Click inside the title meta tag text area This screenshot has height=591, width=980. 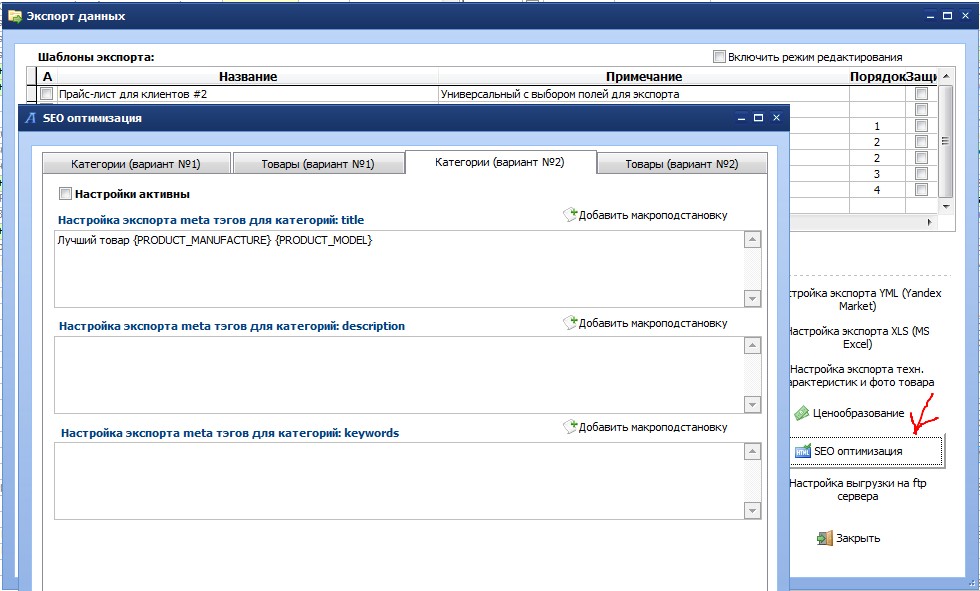[399, 269]
